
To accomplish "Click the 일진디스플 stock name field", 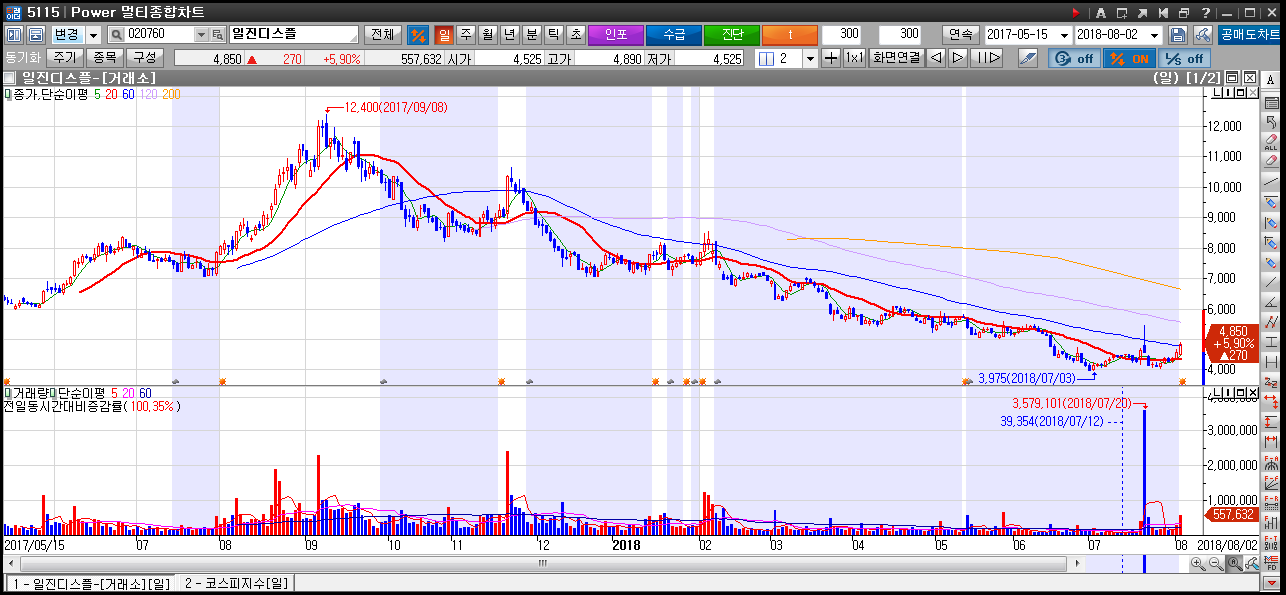I will (293, 34).
